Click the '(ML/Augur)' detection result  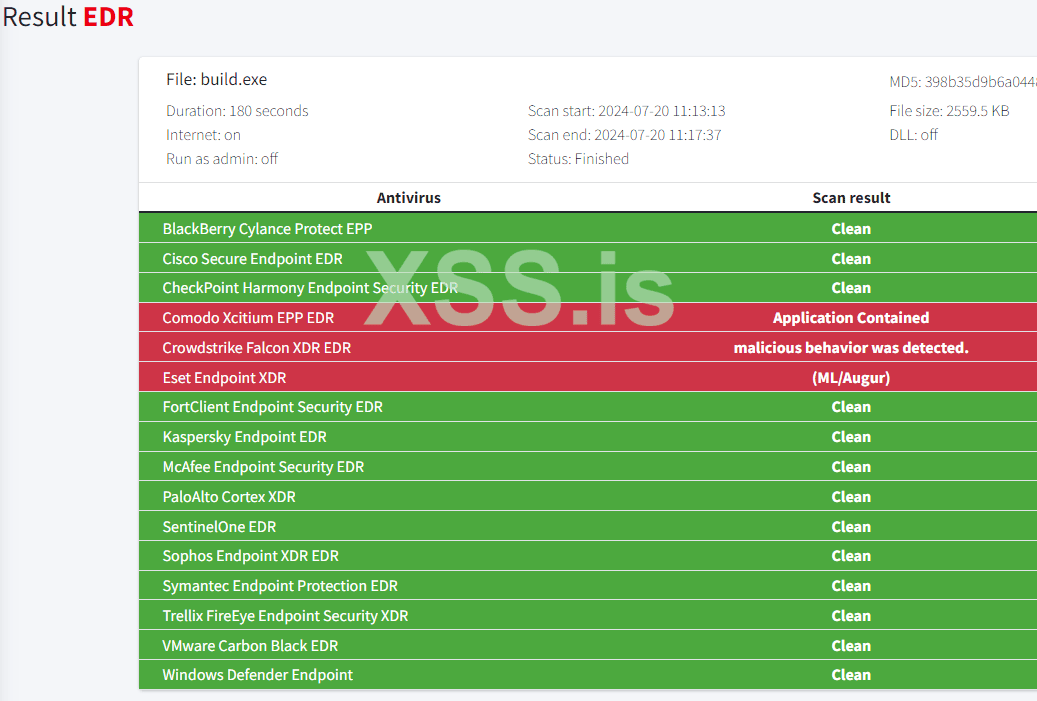pos(851,378)
